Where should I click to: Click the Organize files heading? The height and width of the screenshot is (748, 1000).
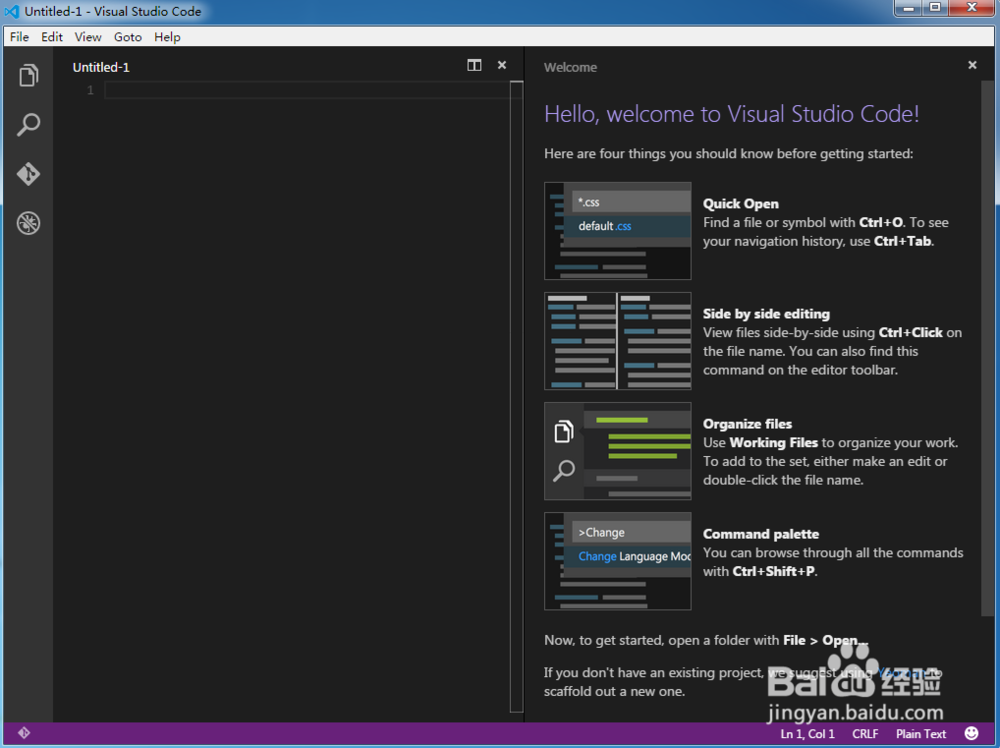coord(747,424)
